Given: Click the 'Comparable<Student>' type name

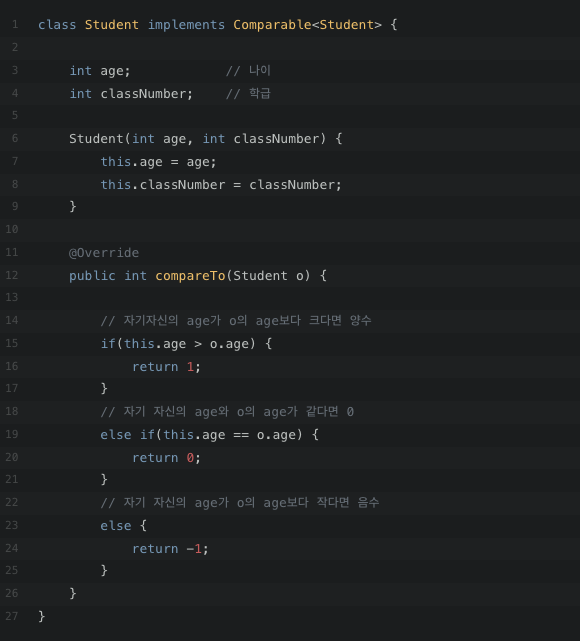Looking at the screenshot, I should pyautogui.click(x=307, y=25).
